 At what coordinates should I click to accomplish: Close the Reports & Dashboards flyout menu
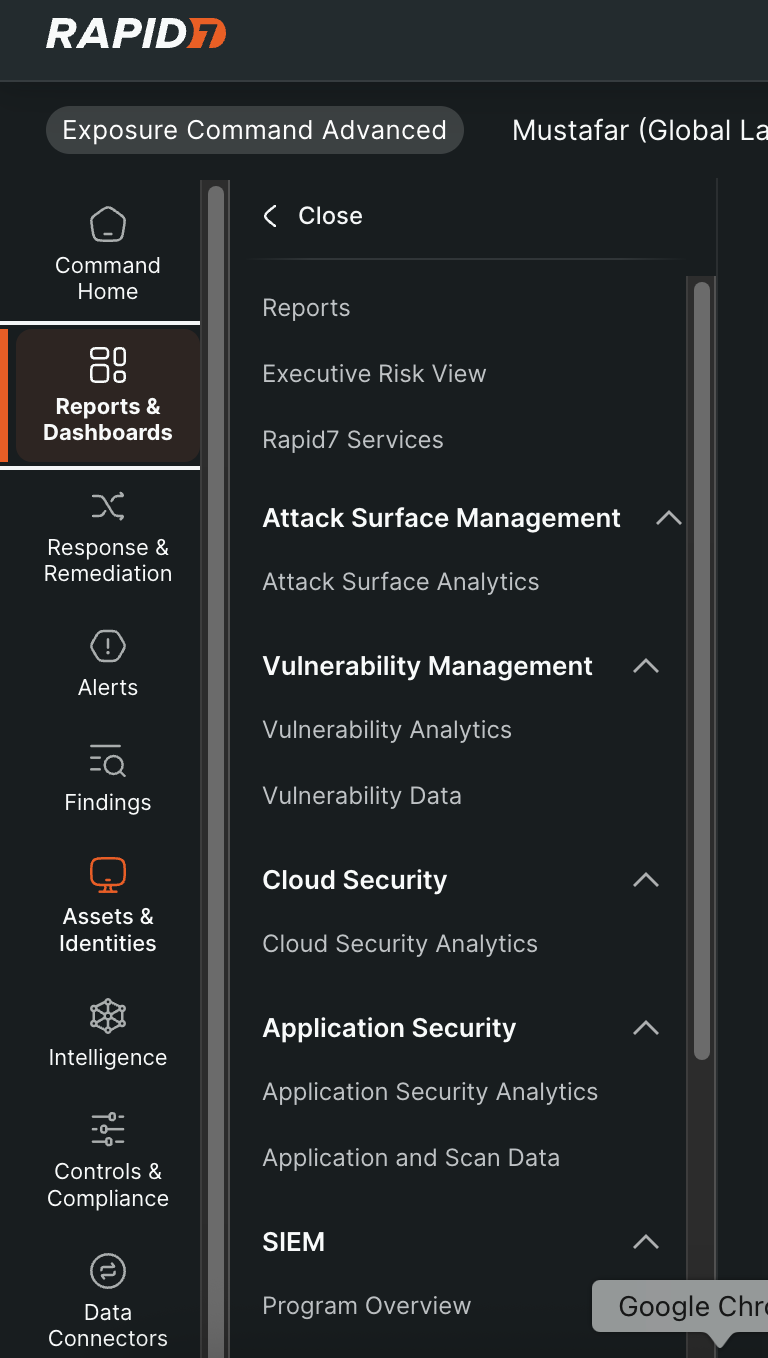tap(313, 216)
